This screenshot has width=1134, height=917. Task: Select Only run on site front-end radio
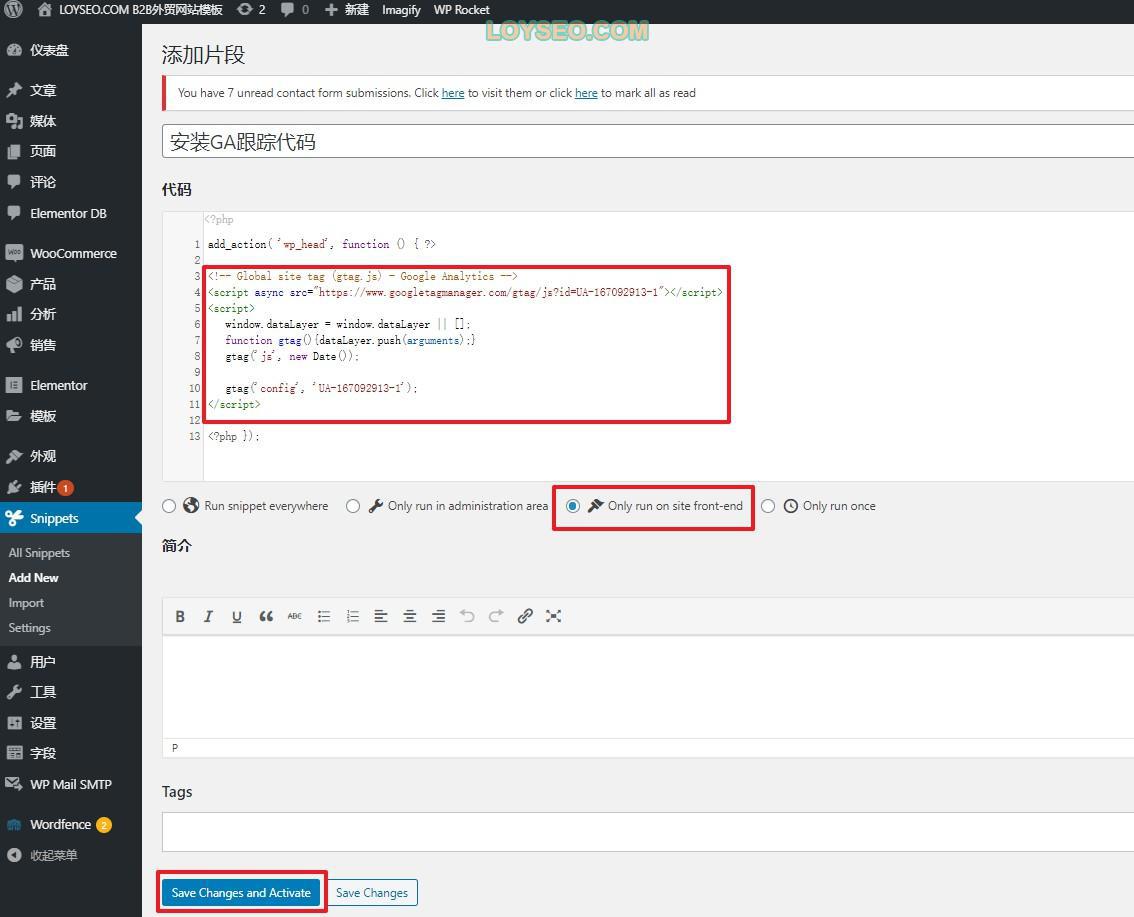coord(572,506)
